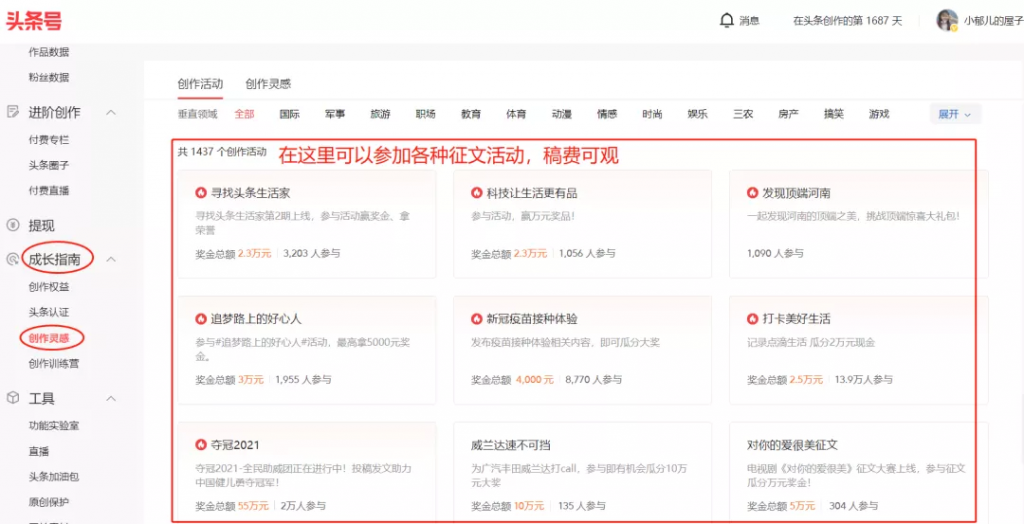Open the 小郁儿的屋子 profile avatar
Screen dimensions: 1024x524
tap(946, 20)
